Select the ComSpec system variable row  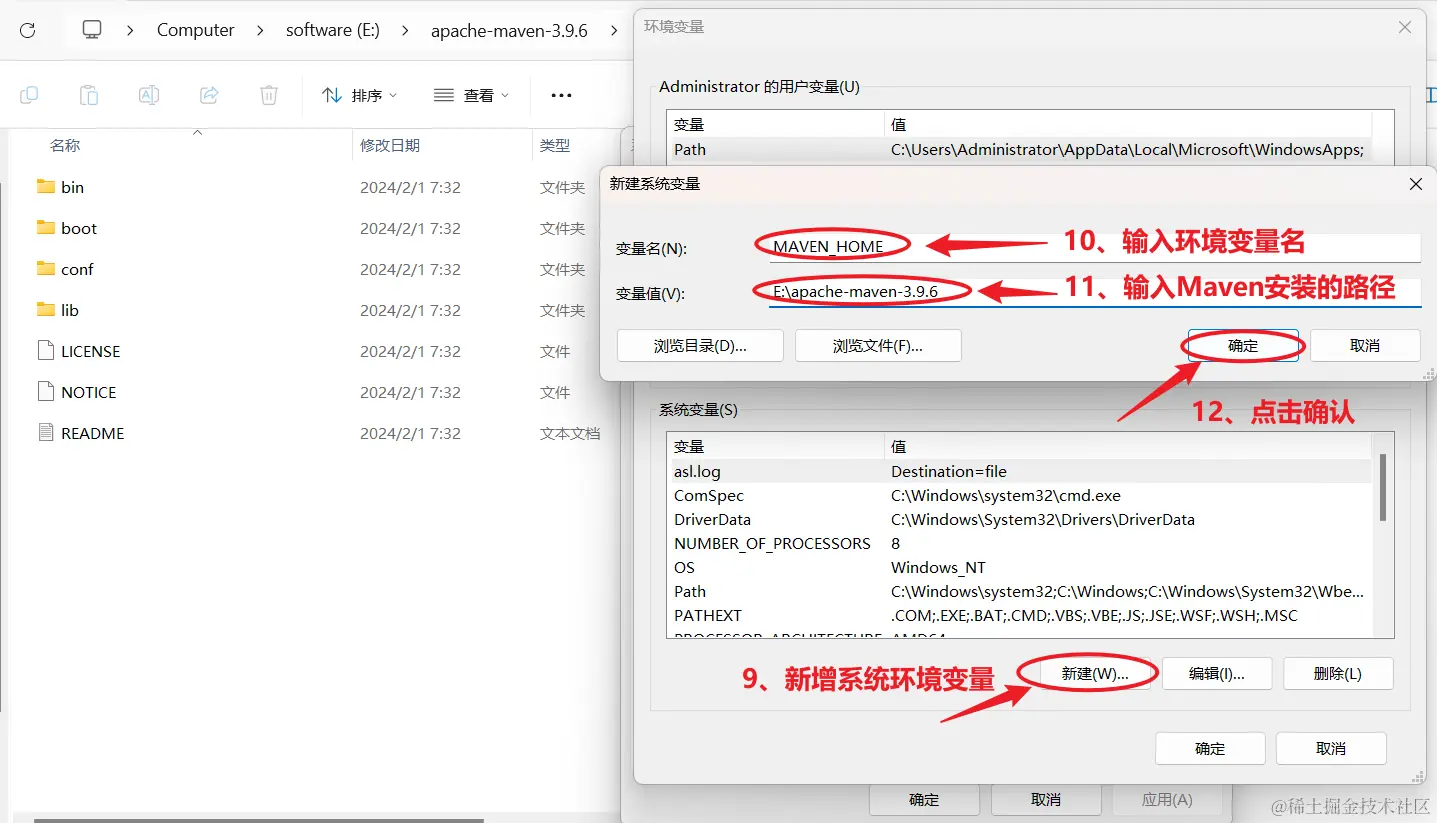[1020, 495]
